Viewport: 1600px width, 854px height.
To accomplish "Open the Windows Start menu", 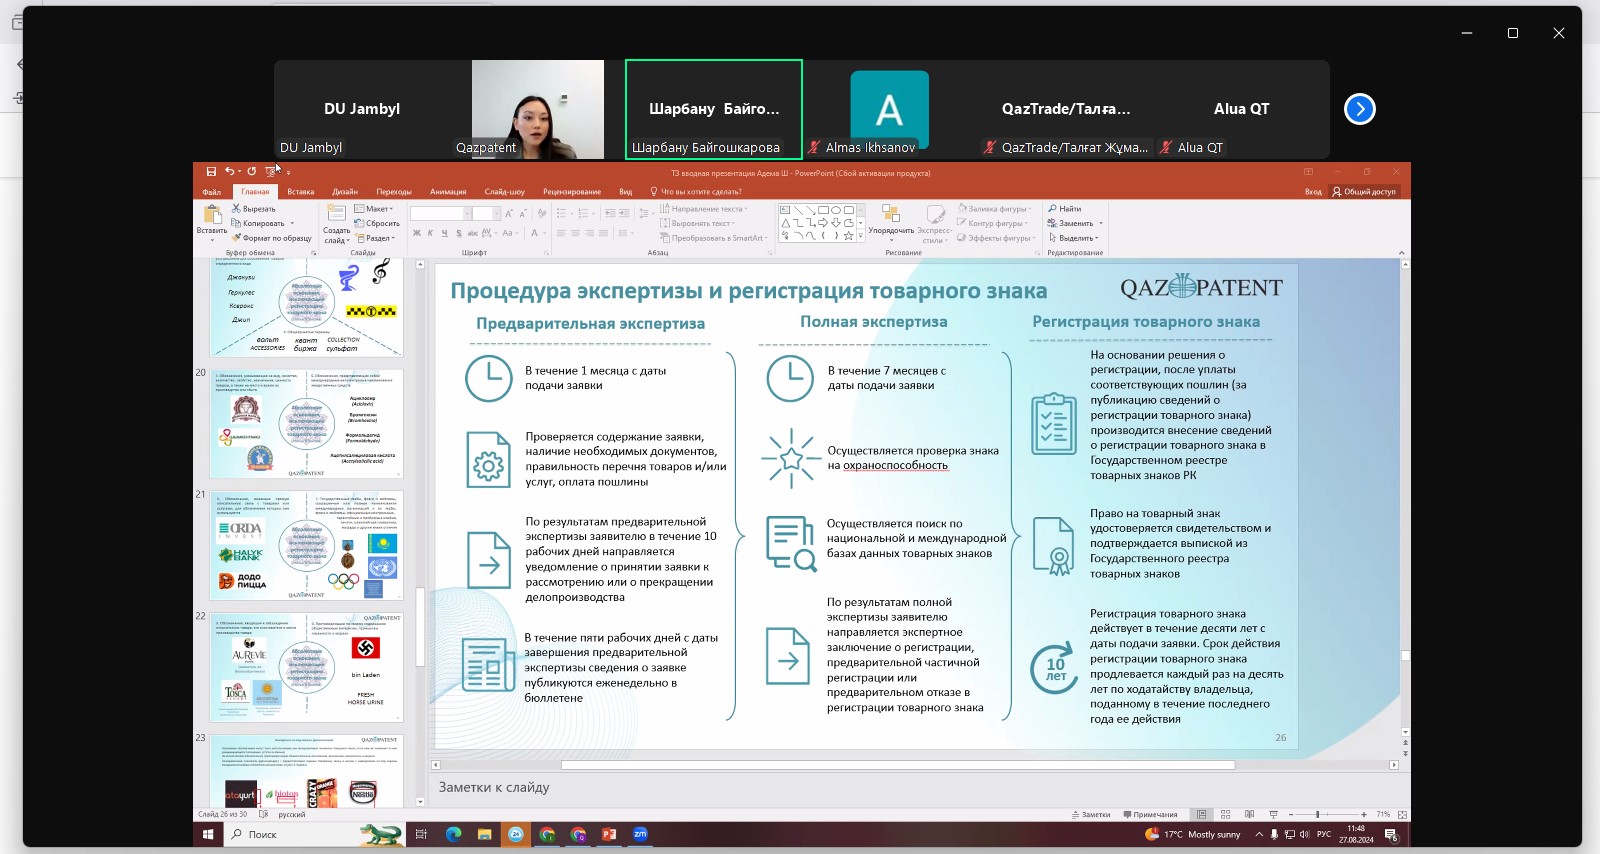I will point(209,834).
